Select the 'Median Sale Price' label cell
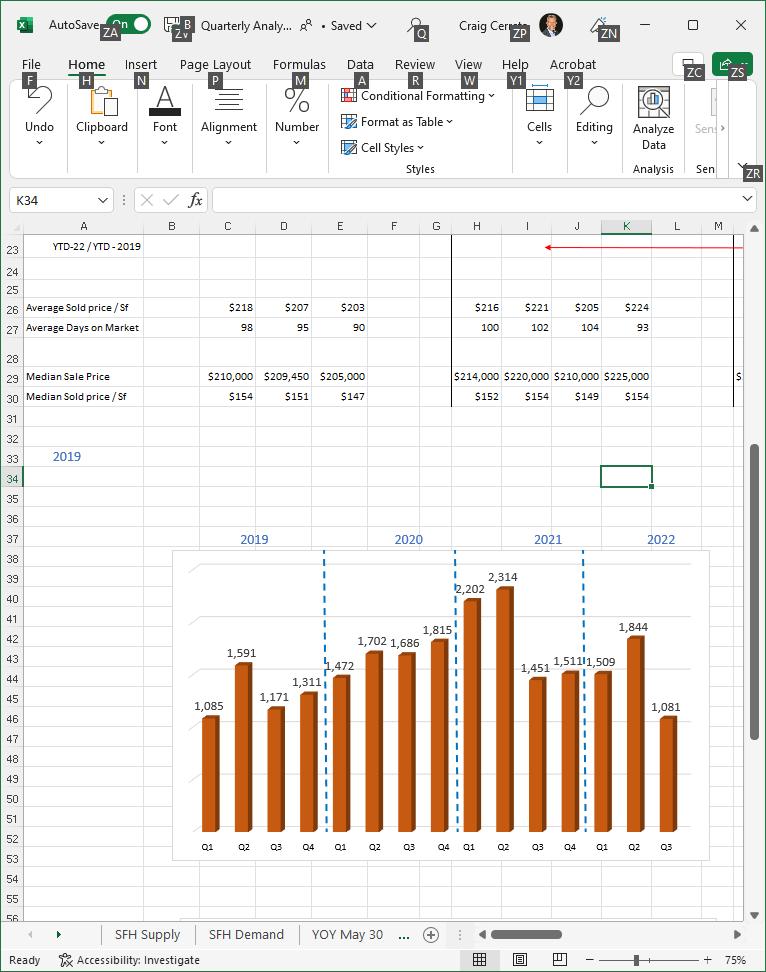766x972 pixels. click(83, 376)
